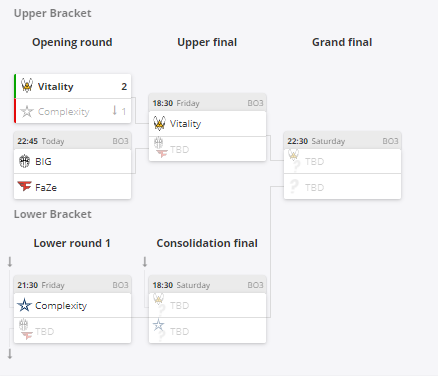Open the FaZe team link
Screen dimensions: 438x383
click(46, 187)
